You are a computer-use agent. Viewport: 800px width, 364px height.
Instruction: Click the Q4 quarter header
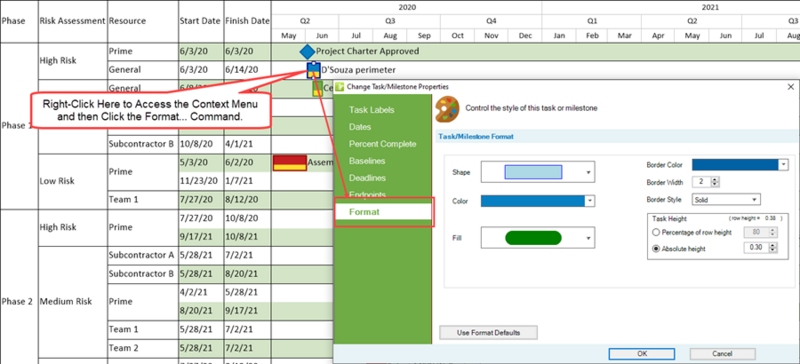coord(491,21)
